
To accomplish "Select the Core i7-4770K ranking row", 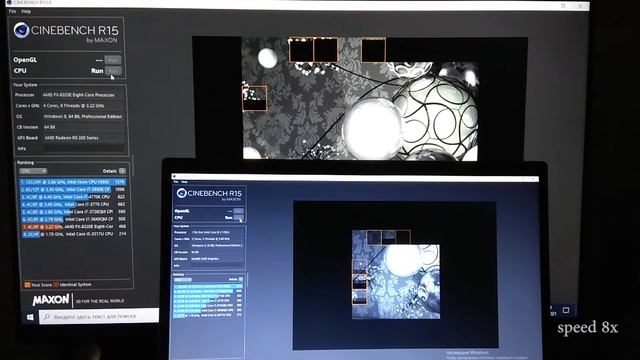I will pyautogui.click(x=73, y=197).
